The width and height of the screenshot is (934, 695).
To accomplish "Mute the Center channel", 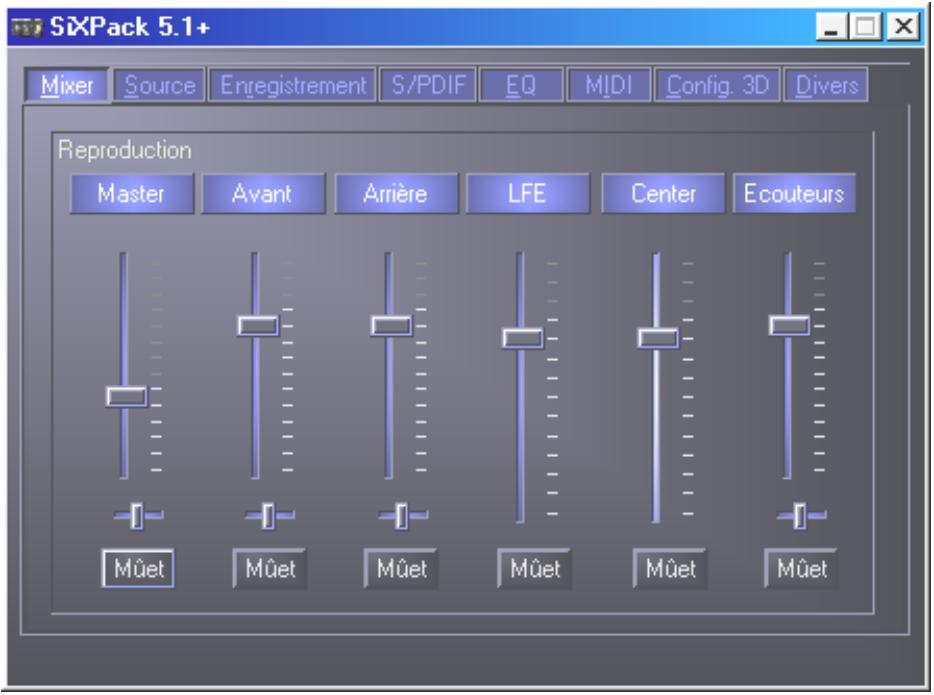I will pyautogui.click(x=670, y=569).
